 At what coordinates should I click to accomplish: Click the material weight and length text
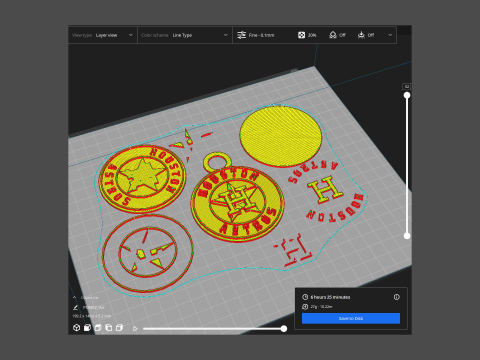(x=321, y=307)
